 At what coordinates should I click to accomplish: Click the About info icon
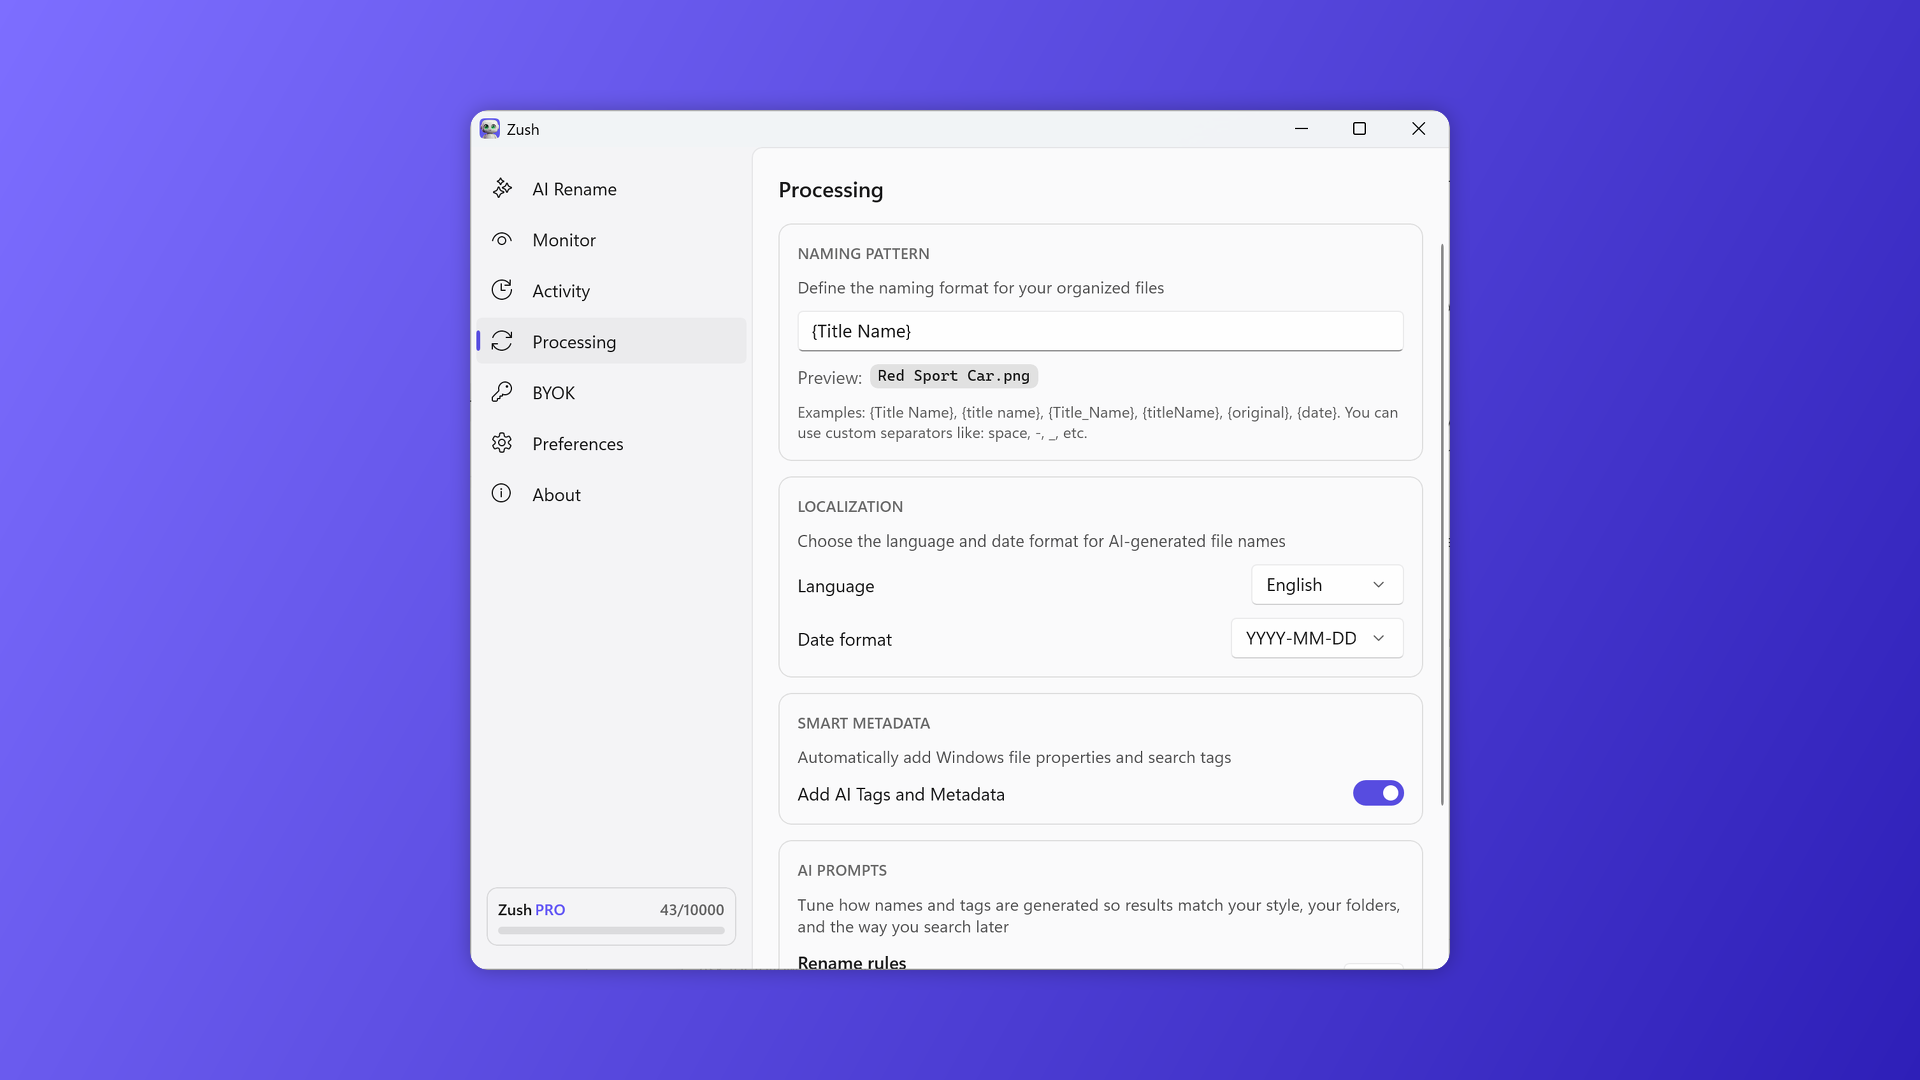pyautogui.click(x=503, y=493)
